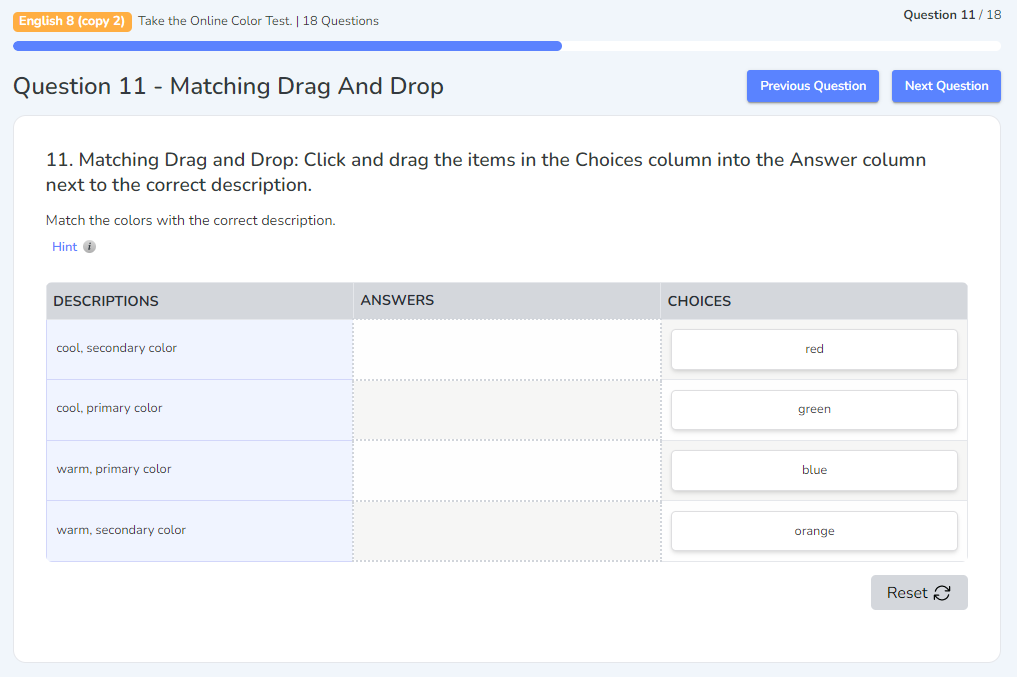Select the red choice card
This screenshot has width=1017, height=677.
point(814,350)
